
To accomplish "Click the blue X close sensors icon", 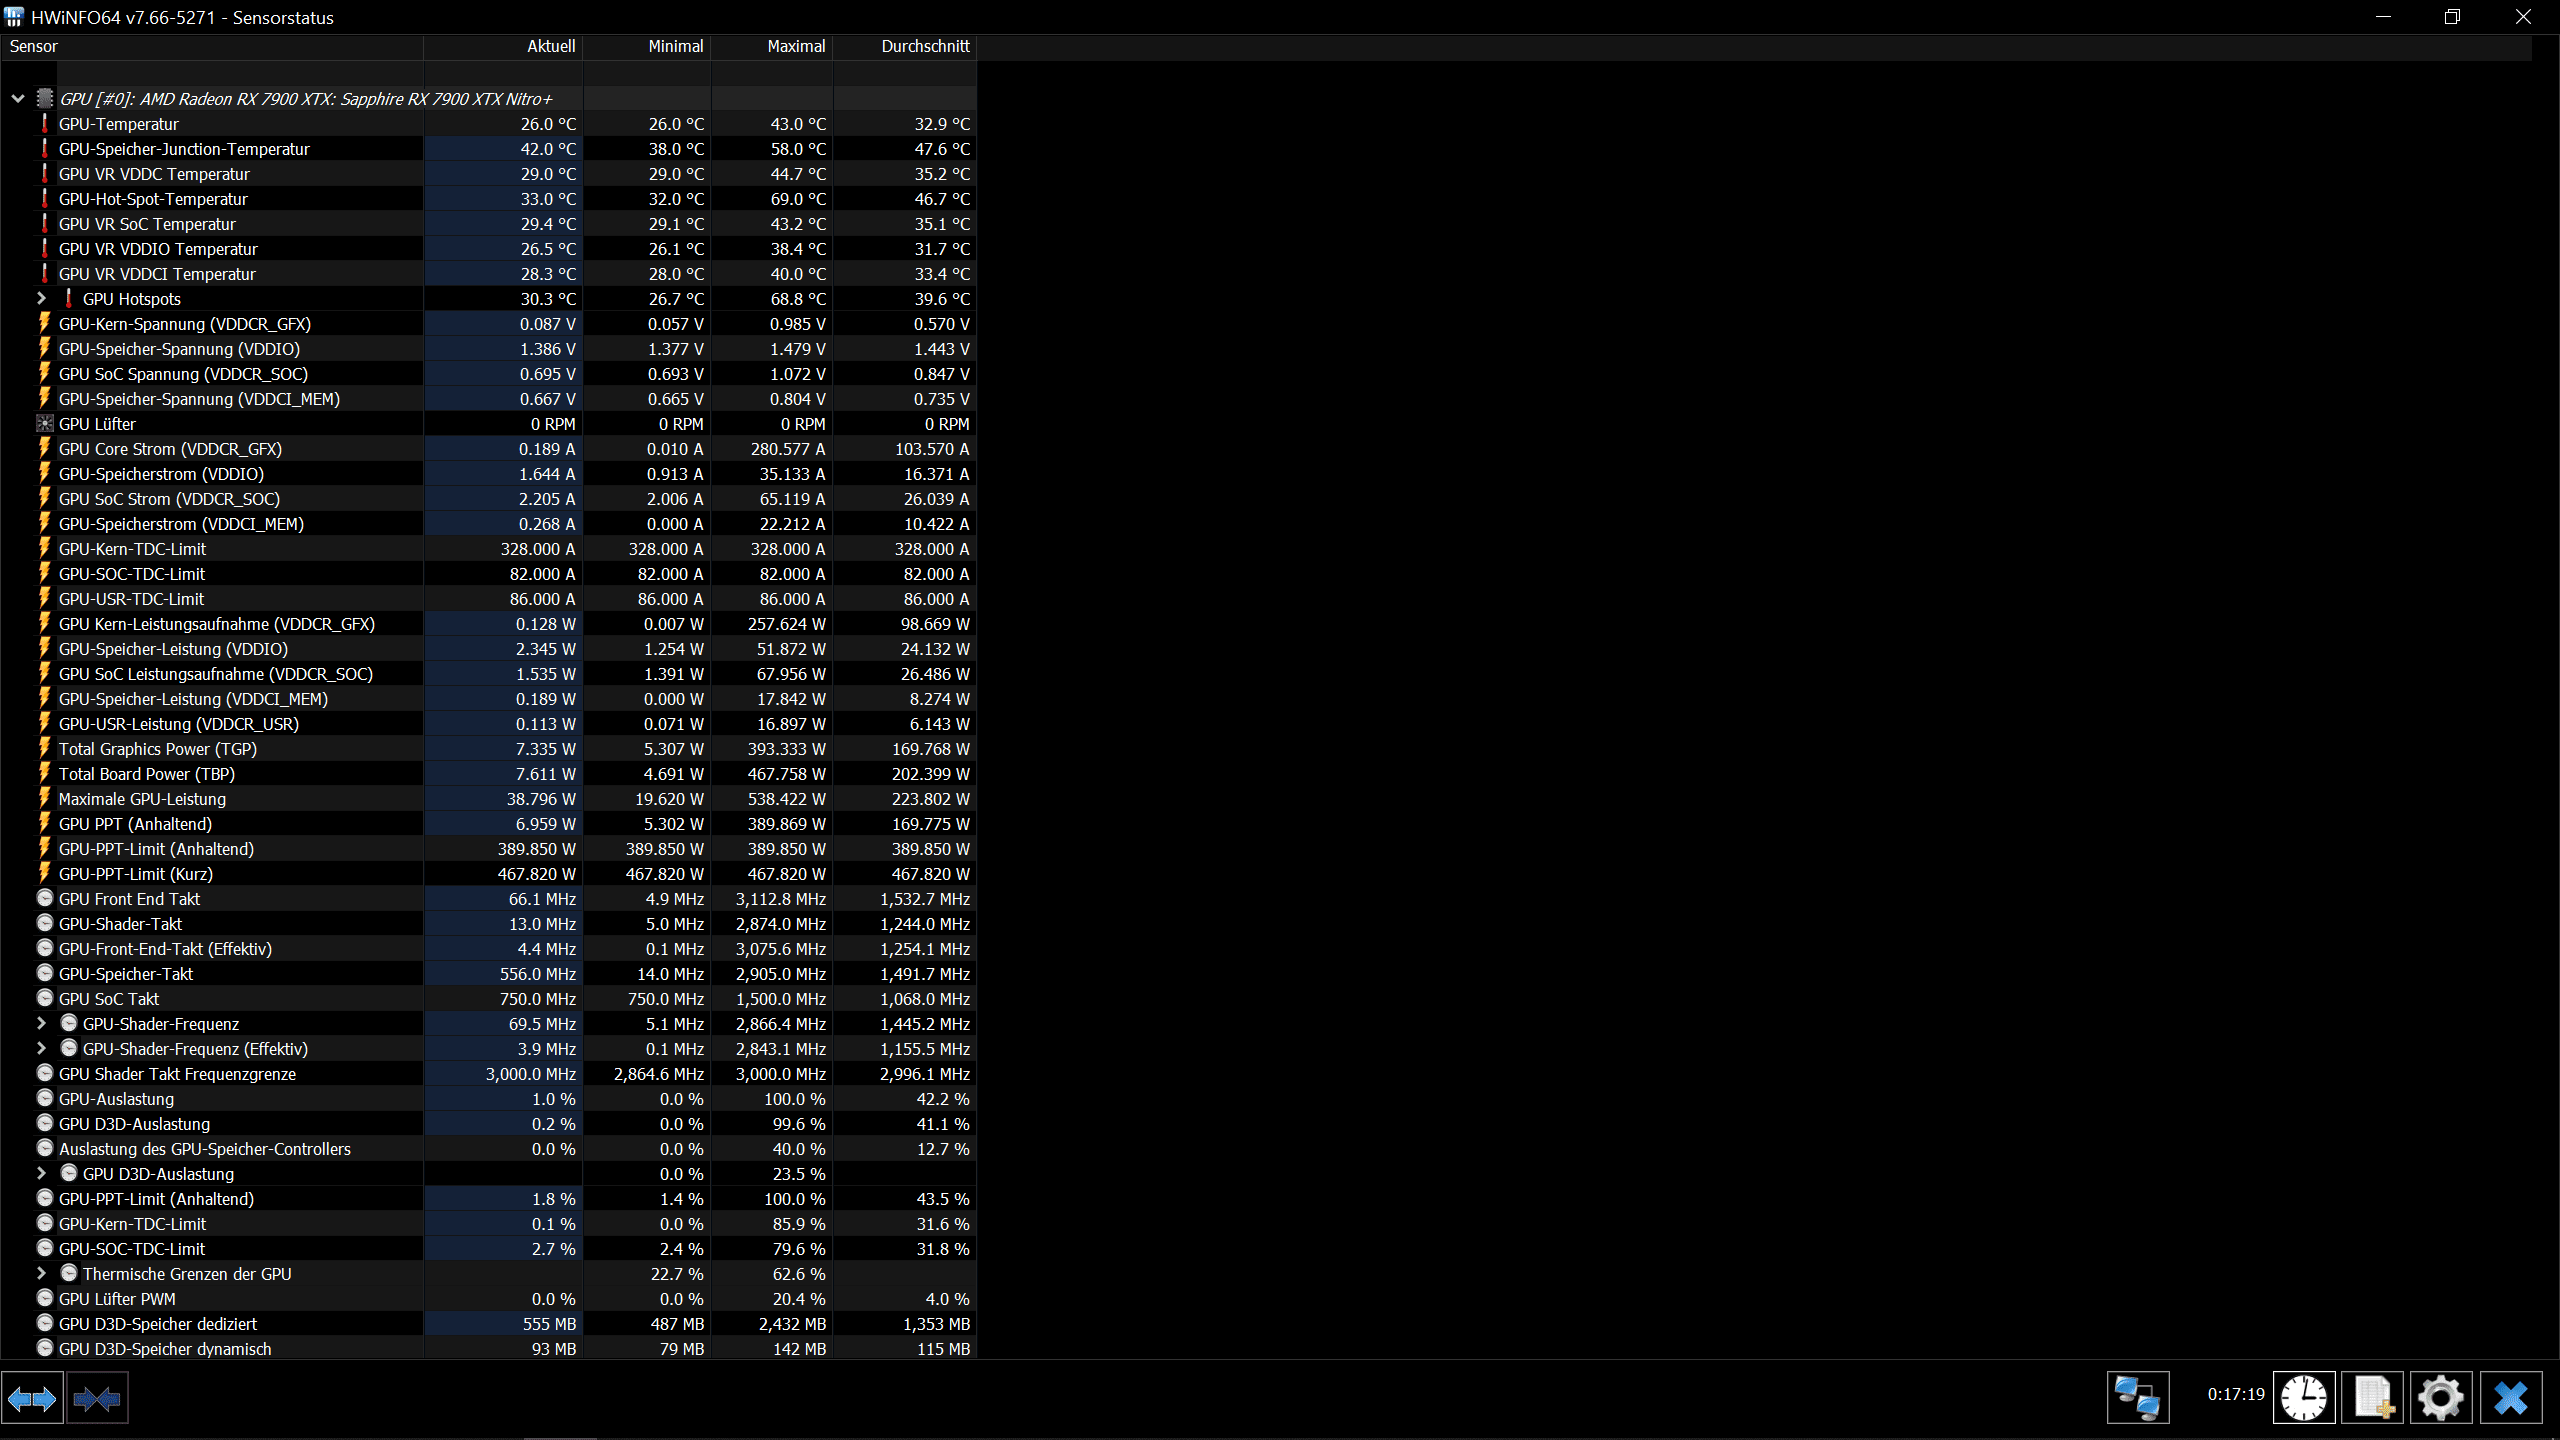I will (x=2510, y=1398).
